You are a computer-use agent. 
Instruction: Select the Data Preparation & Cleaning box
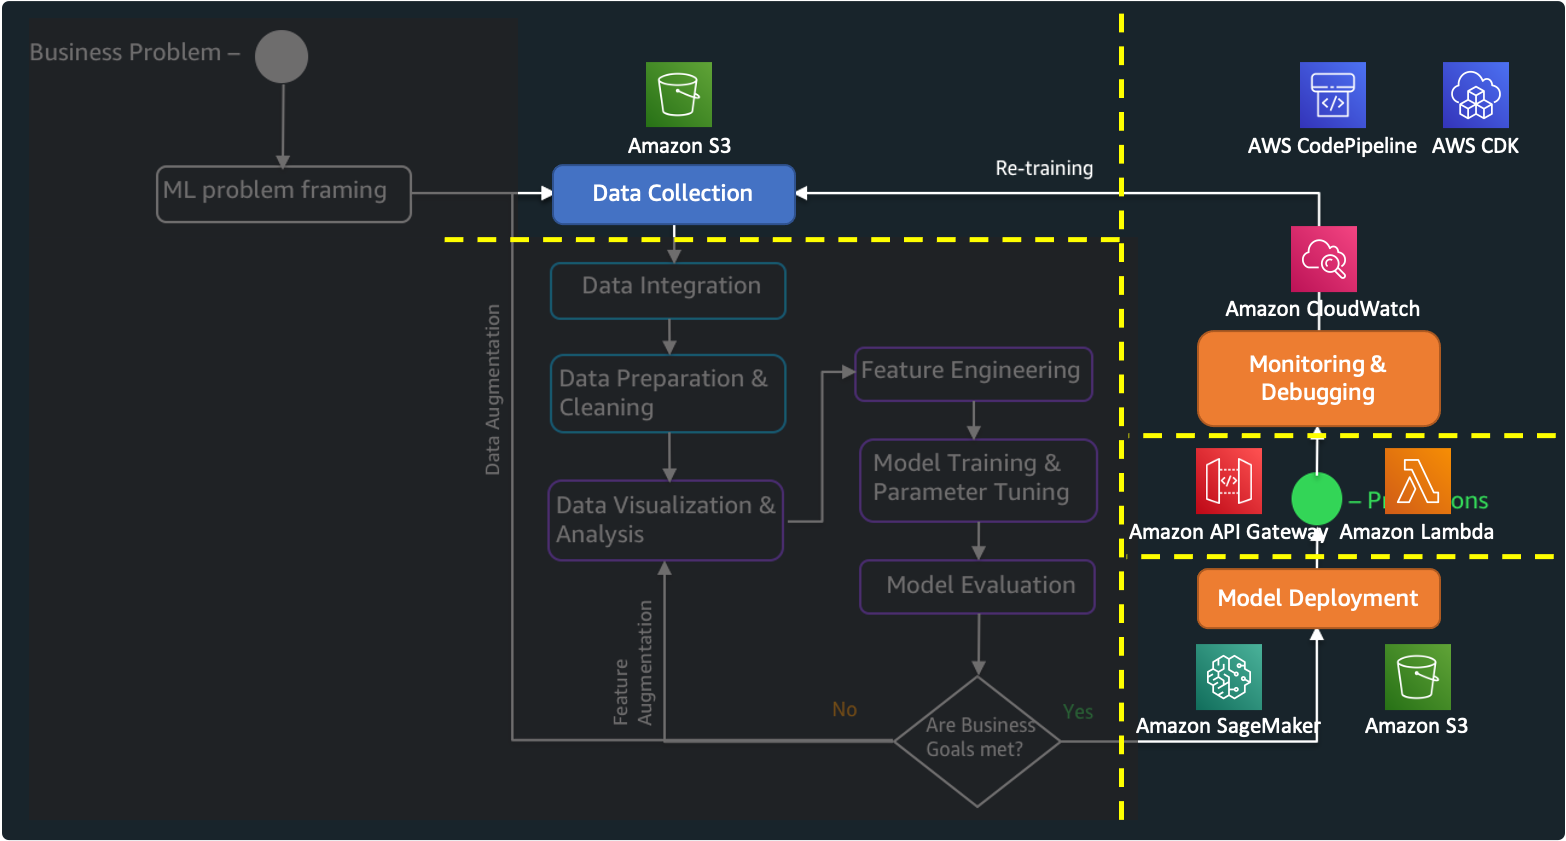pyautogui.click(x=668, y=394)
